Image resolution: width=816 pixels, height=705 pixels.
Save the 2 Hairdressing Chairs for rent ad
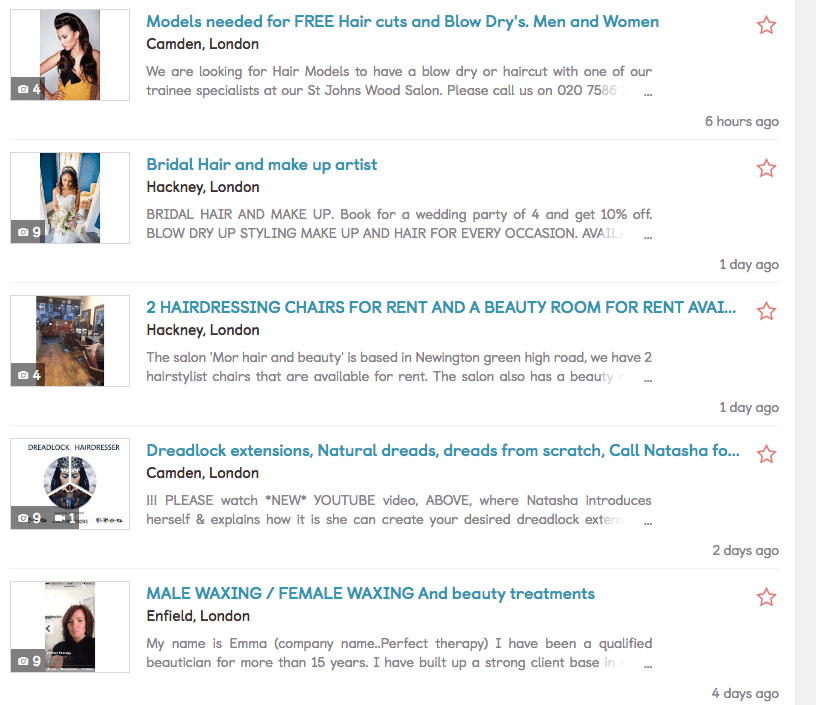coord(766,311)
